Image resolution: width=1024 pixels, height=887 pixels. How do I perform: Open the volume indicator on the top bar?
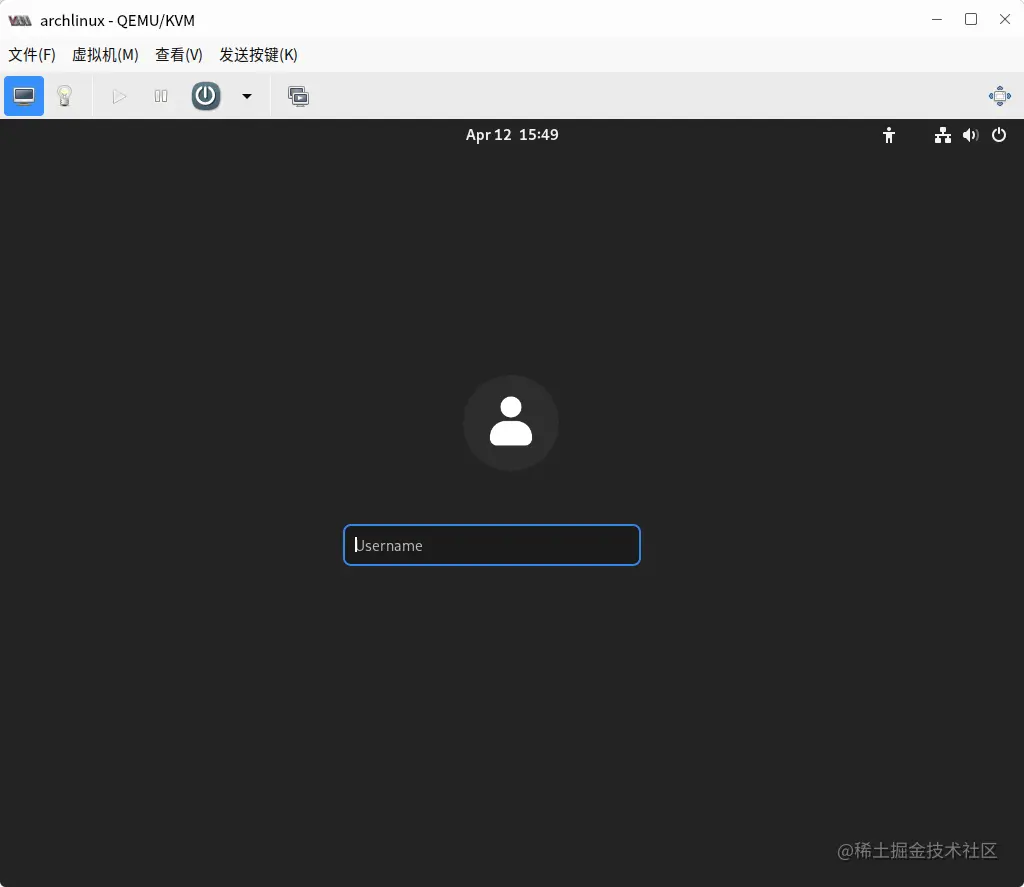tap(970, 135)
